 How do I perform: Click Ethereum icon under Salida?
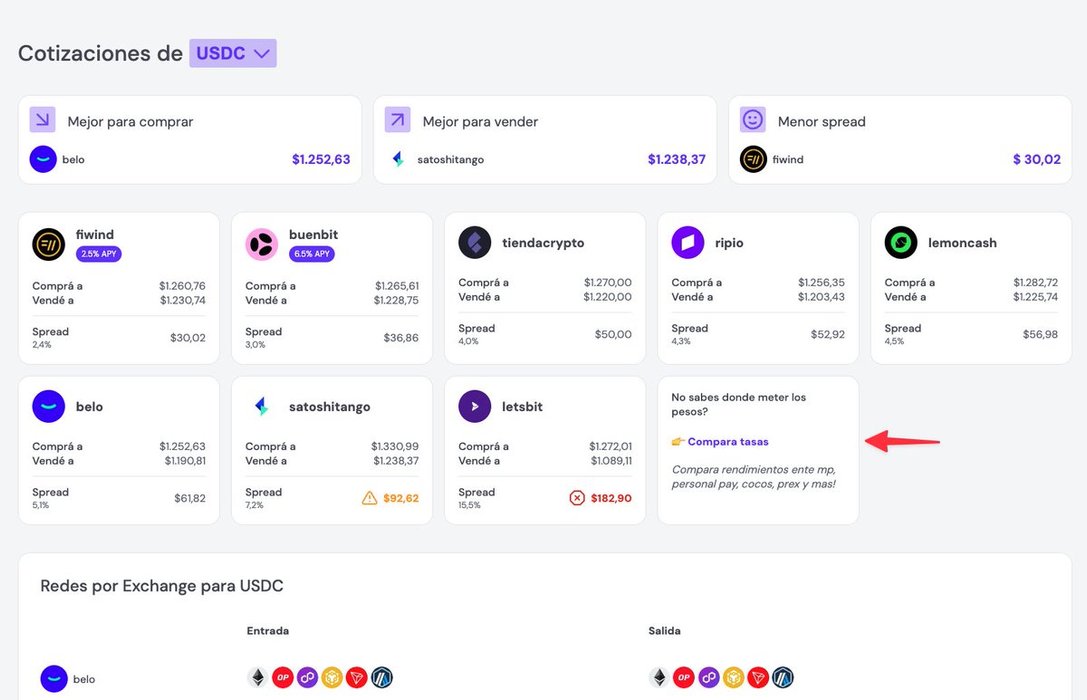point(659,677)
